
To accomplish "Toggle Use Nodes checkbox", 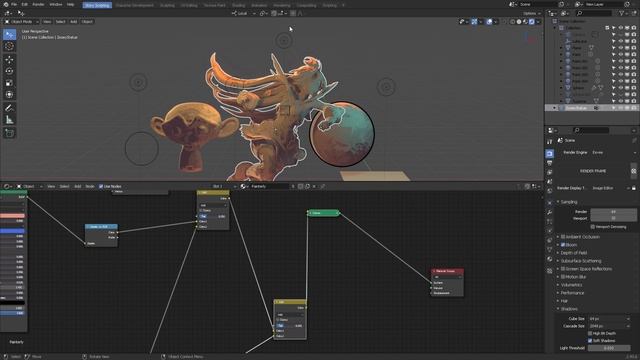I will (101, 186).
